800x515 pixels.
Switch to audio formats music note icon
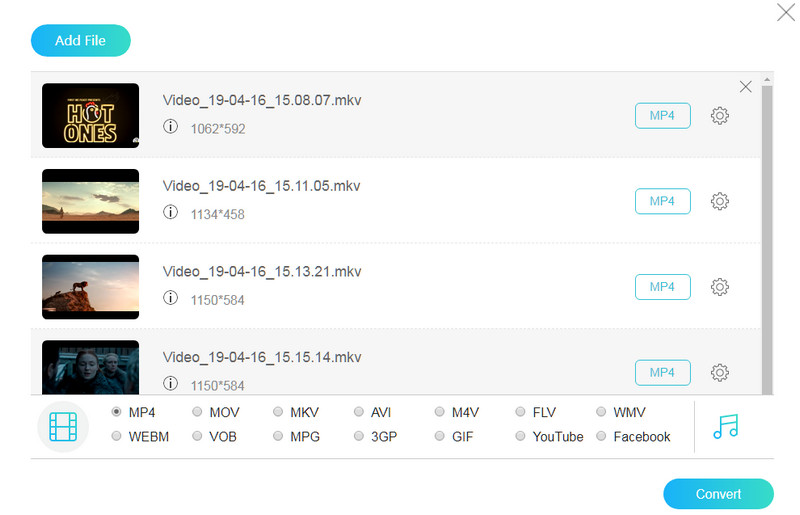click(725, 426)
